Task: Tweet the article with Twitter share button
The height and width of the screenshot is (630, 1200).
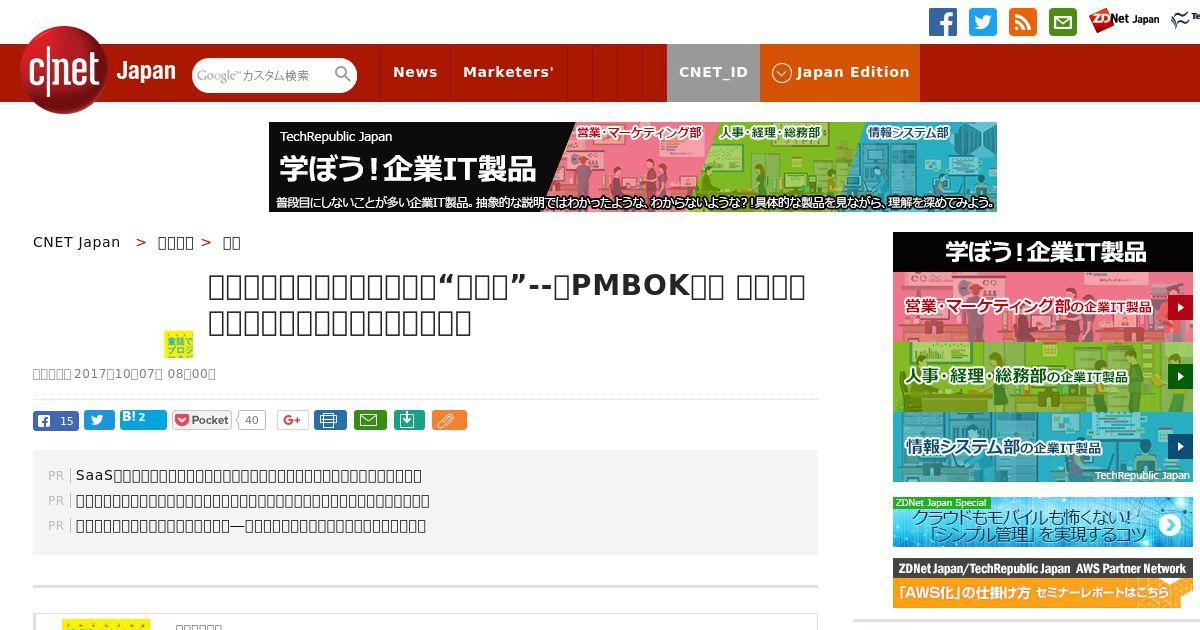Action: point(99,421)
